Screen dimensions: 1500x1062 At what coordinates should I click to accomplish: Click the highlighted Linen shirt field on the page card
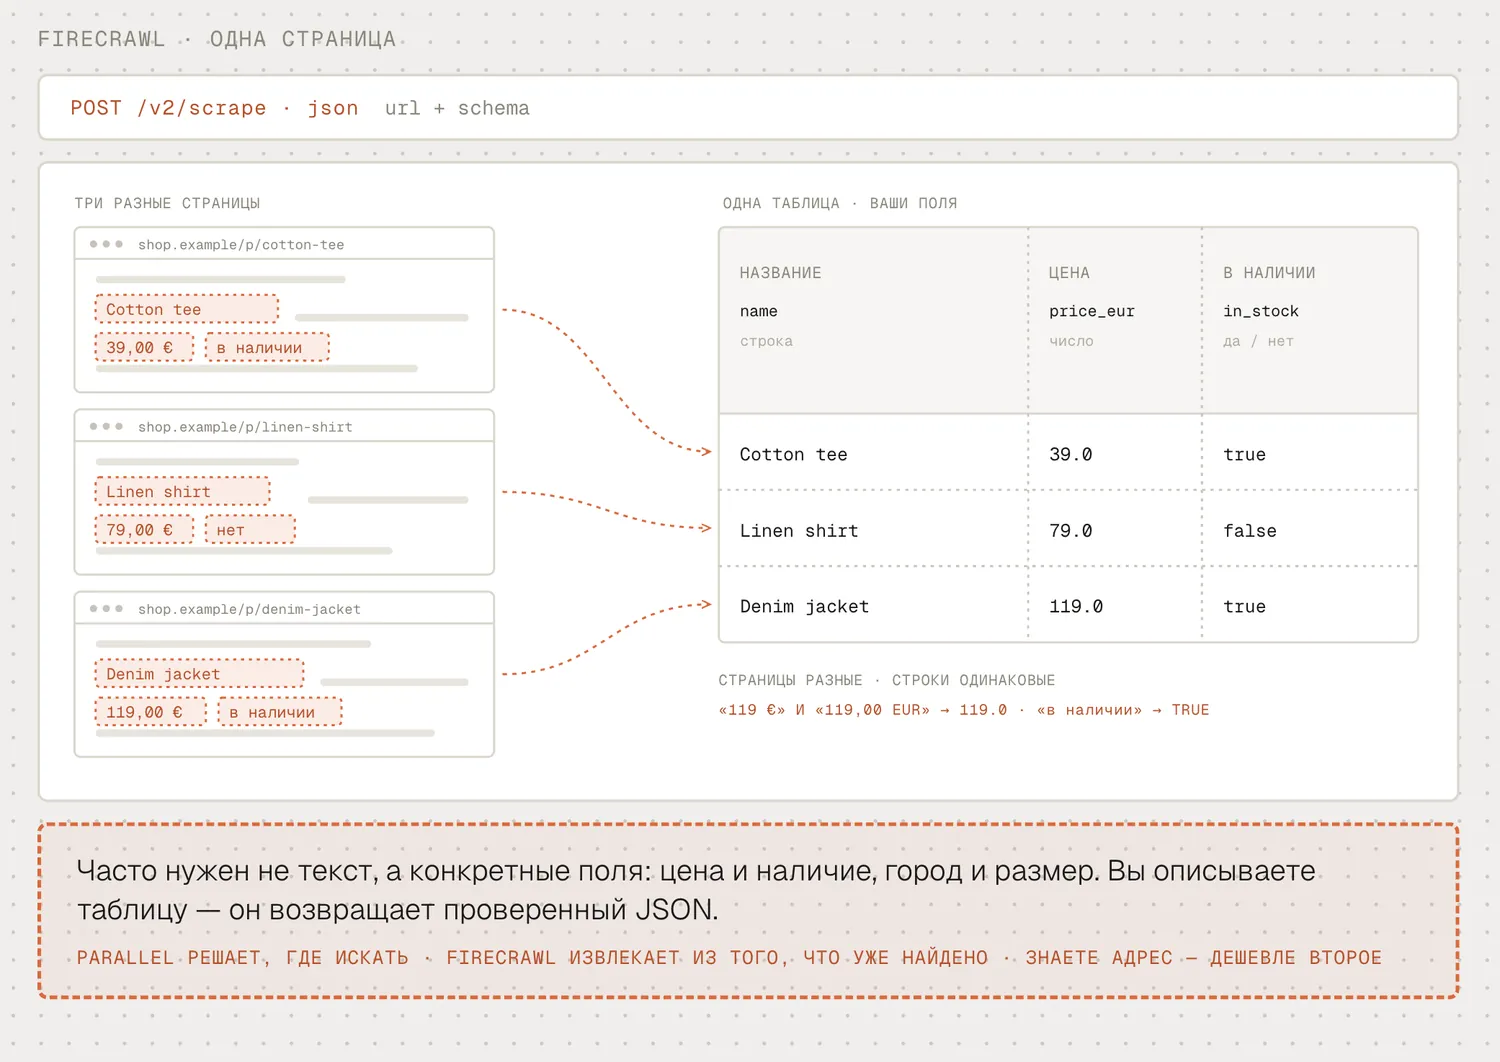[x=183, y=491]
